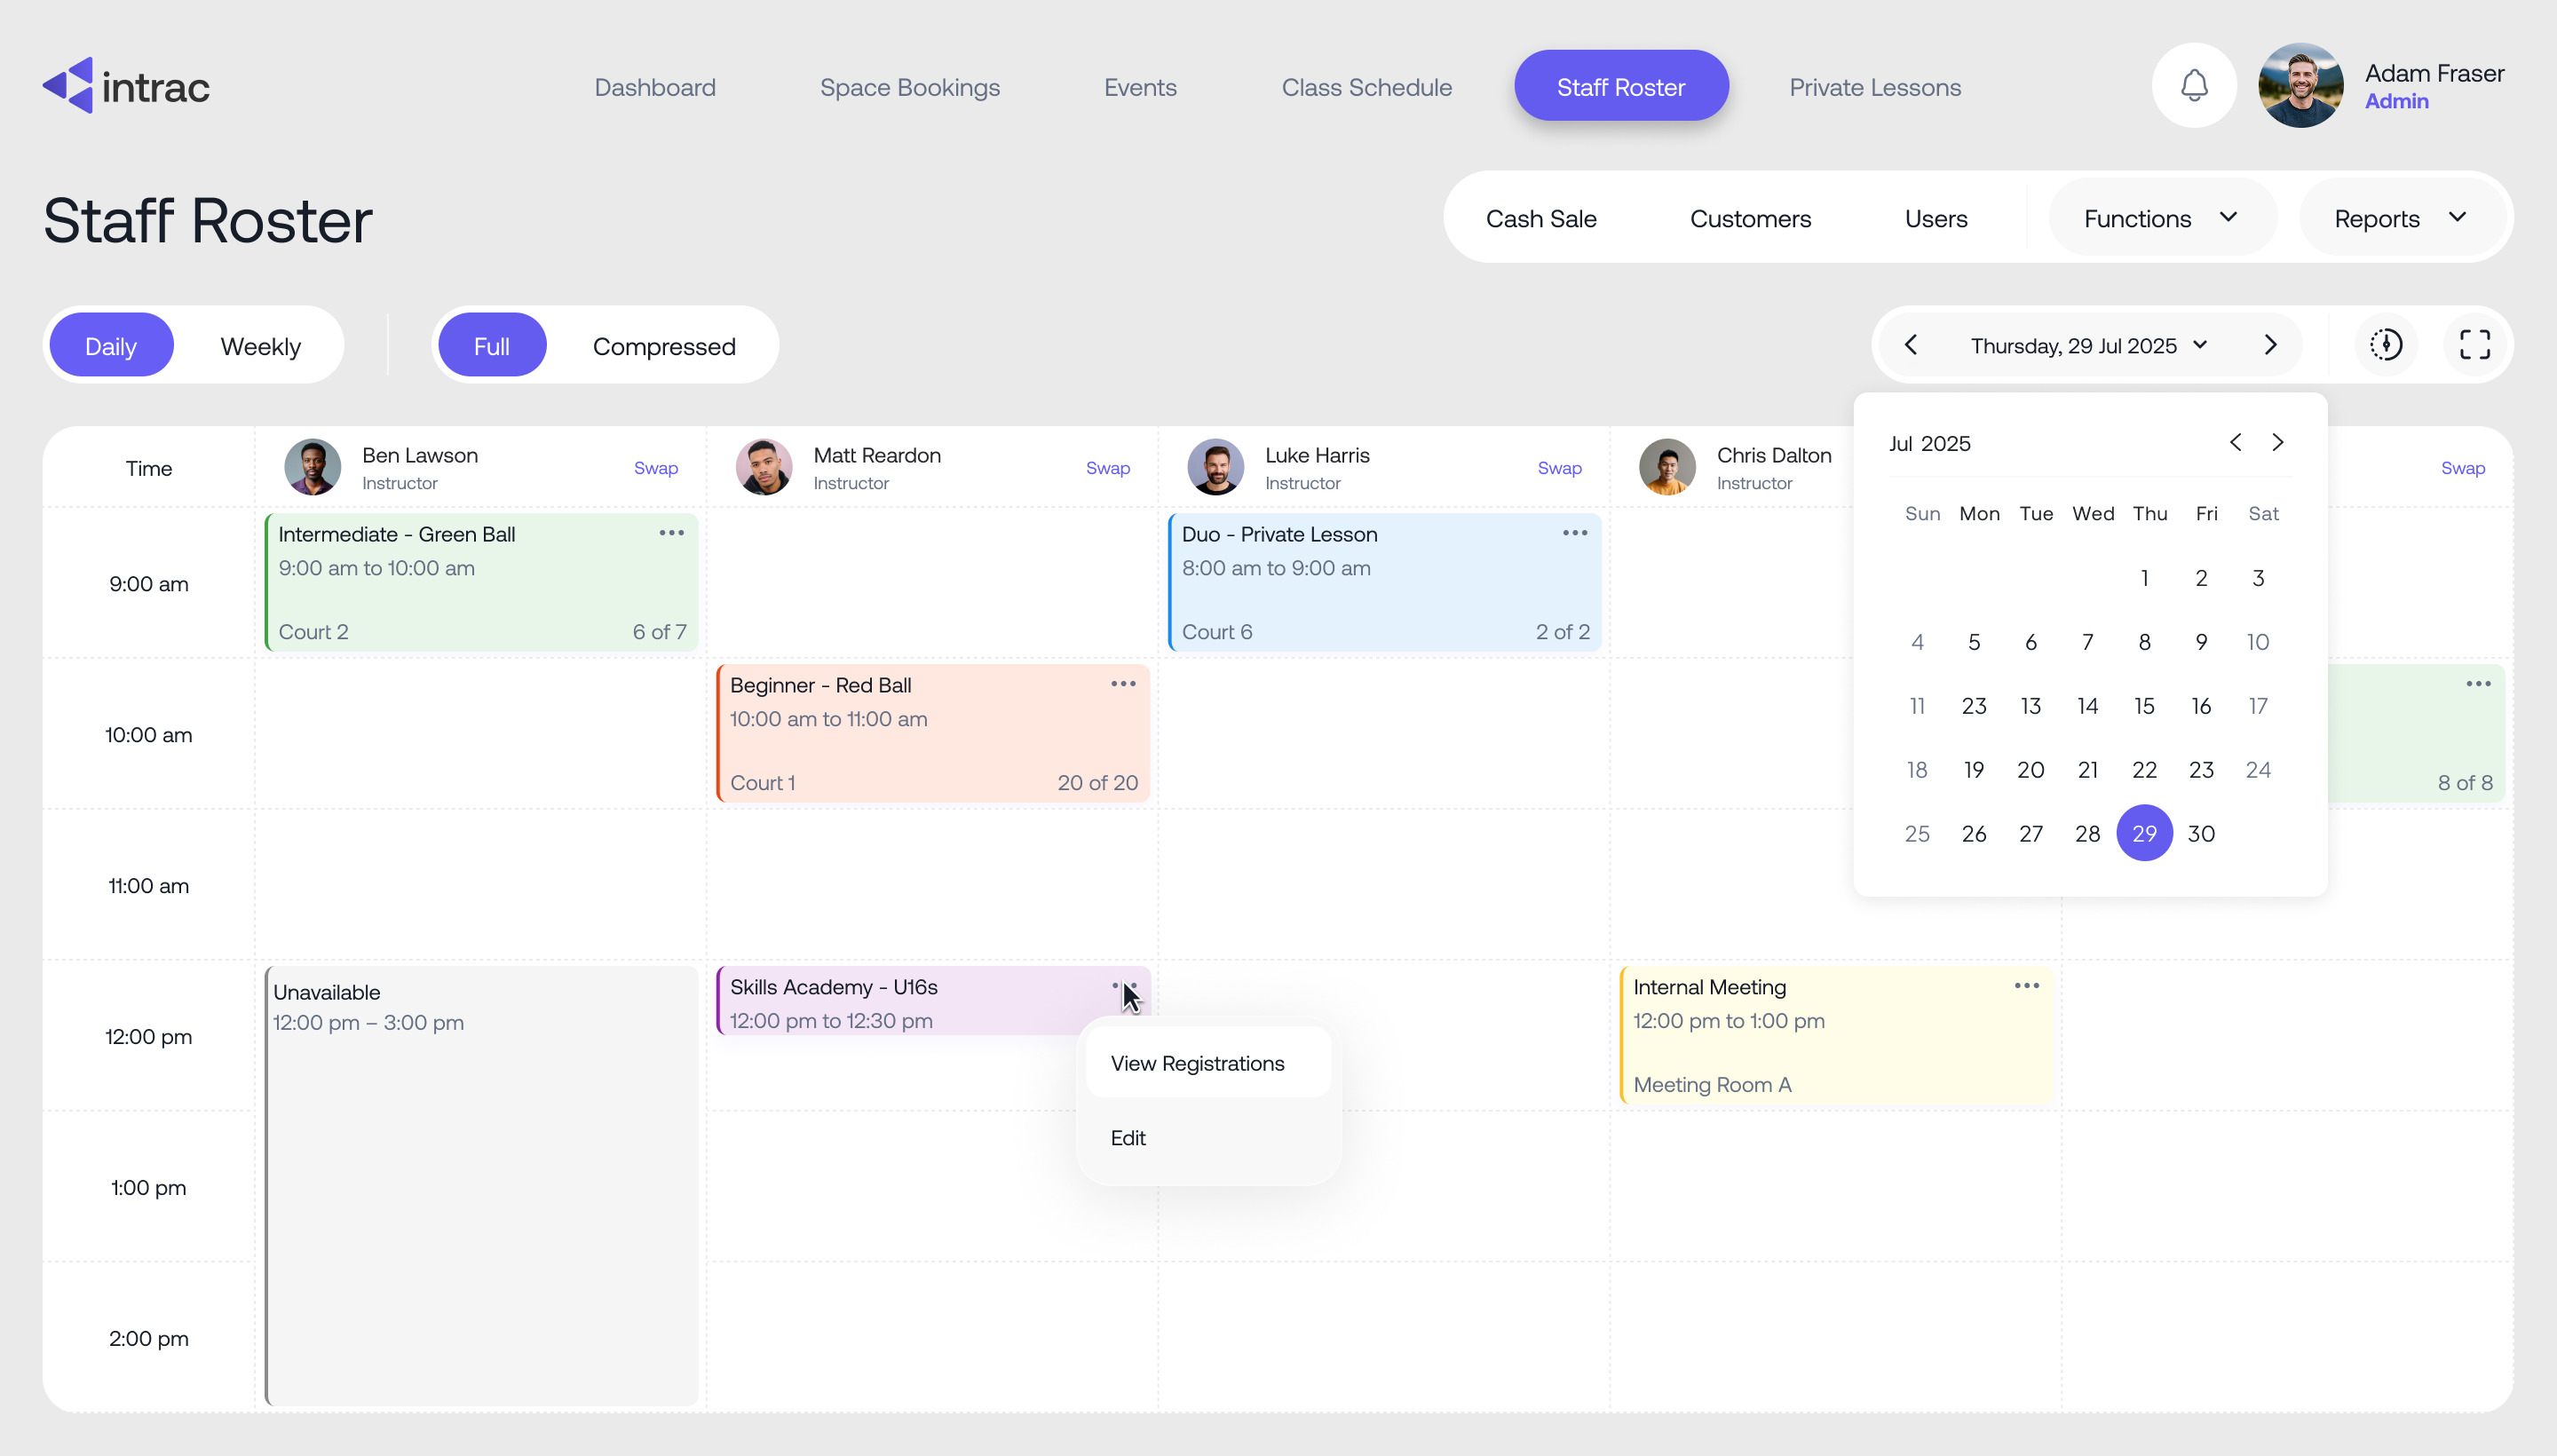
Task: Open options menu on Intermediate - Green Ball class
Action: click(670, 533)
